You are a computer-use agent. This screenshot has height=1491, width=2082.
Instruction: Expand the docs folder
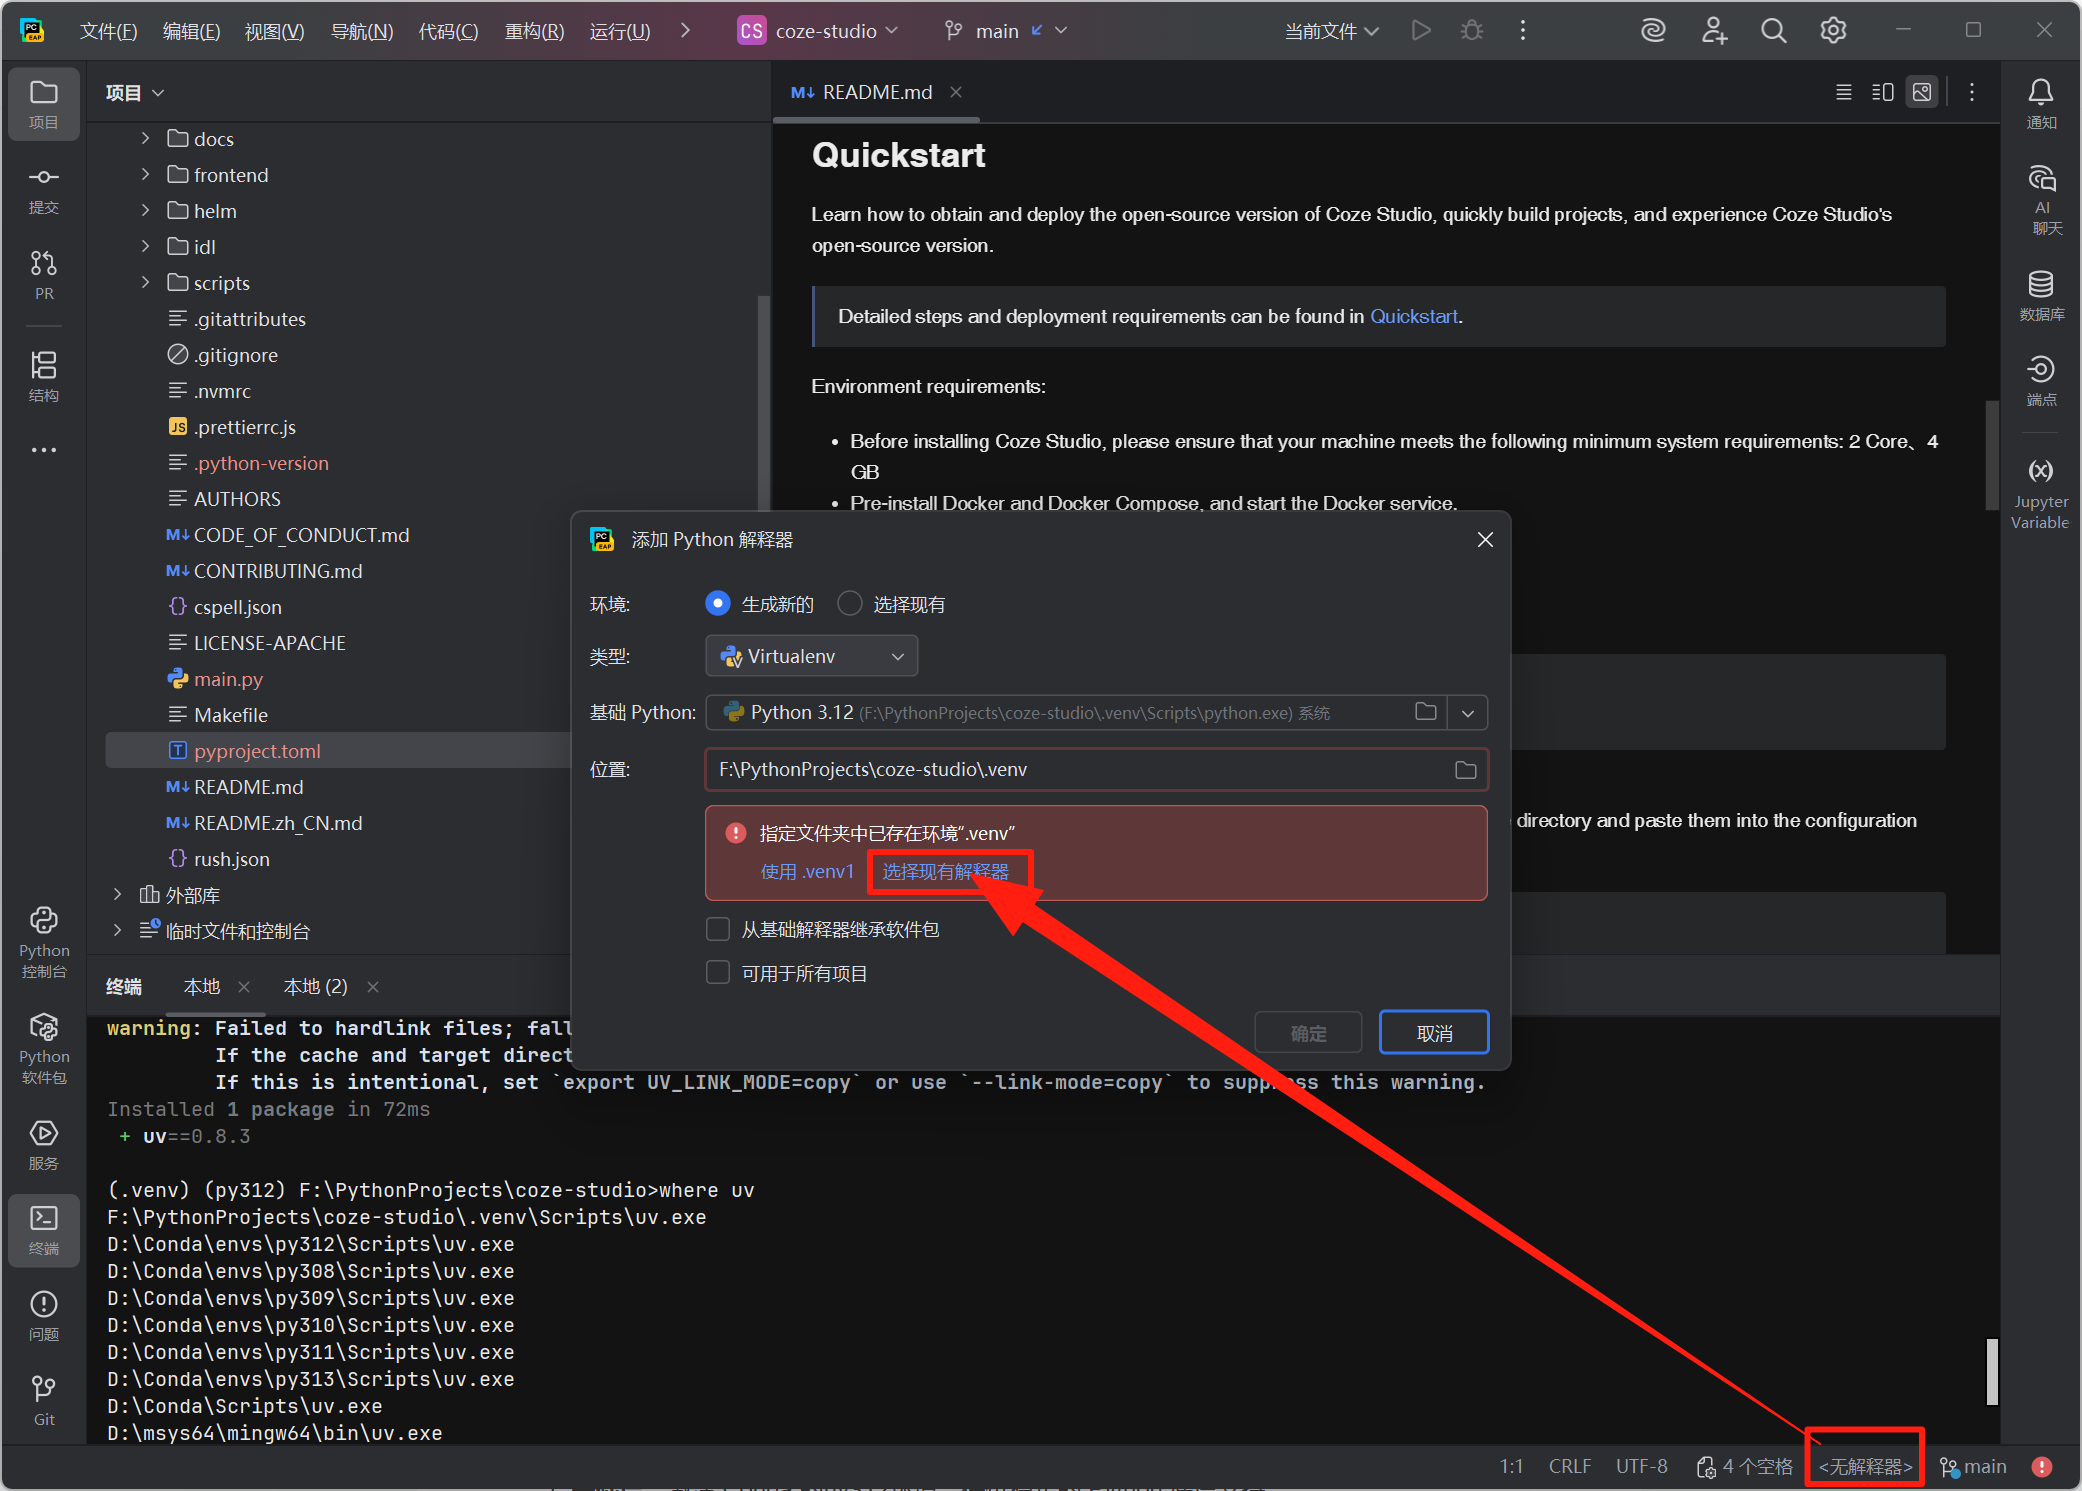click(146, 138)
